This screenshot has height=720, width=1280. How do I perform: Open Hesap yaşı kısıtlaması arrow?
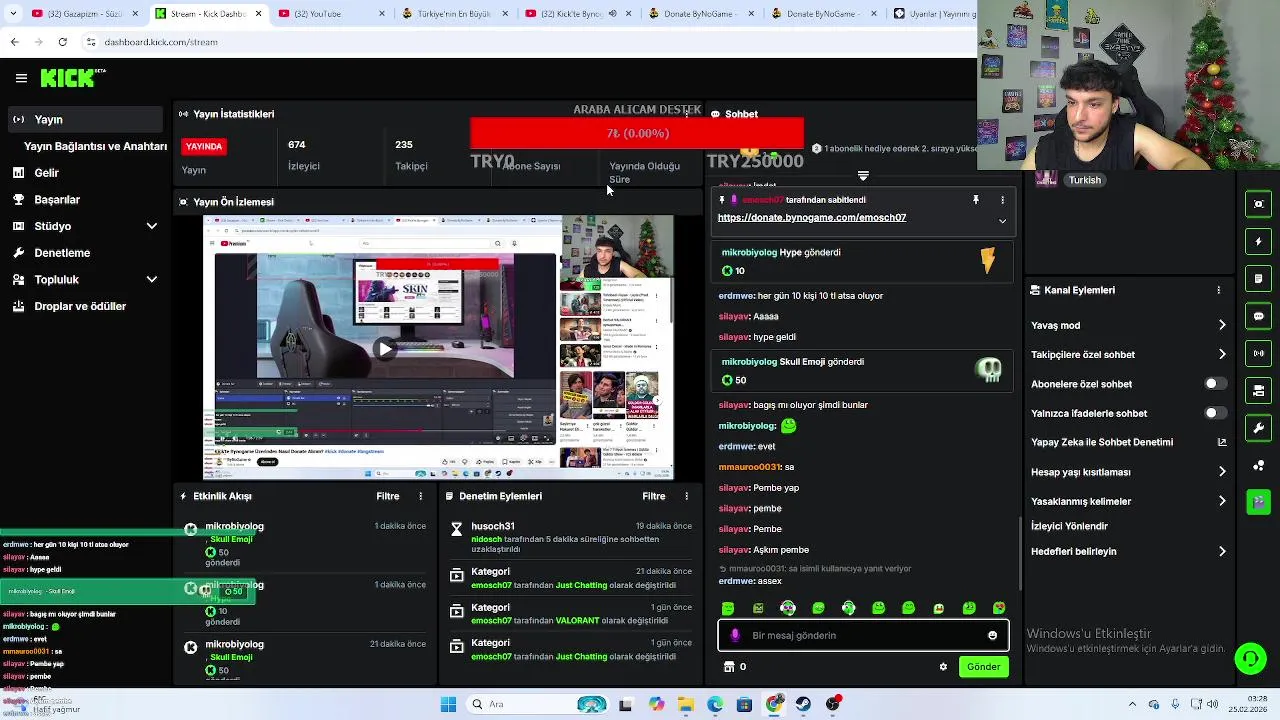pos(1222,472)
